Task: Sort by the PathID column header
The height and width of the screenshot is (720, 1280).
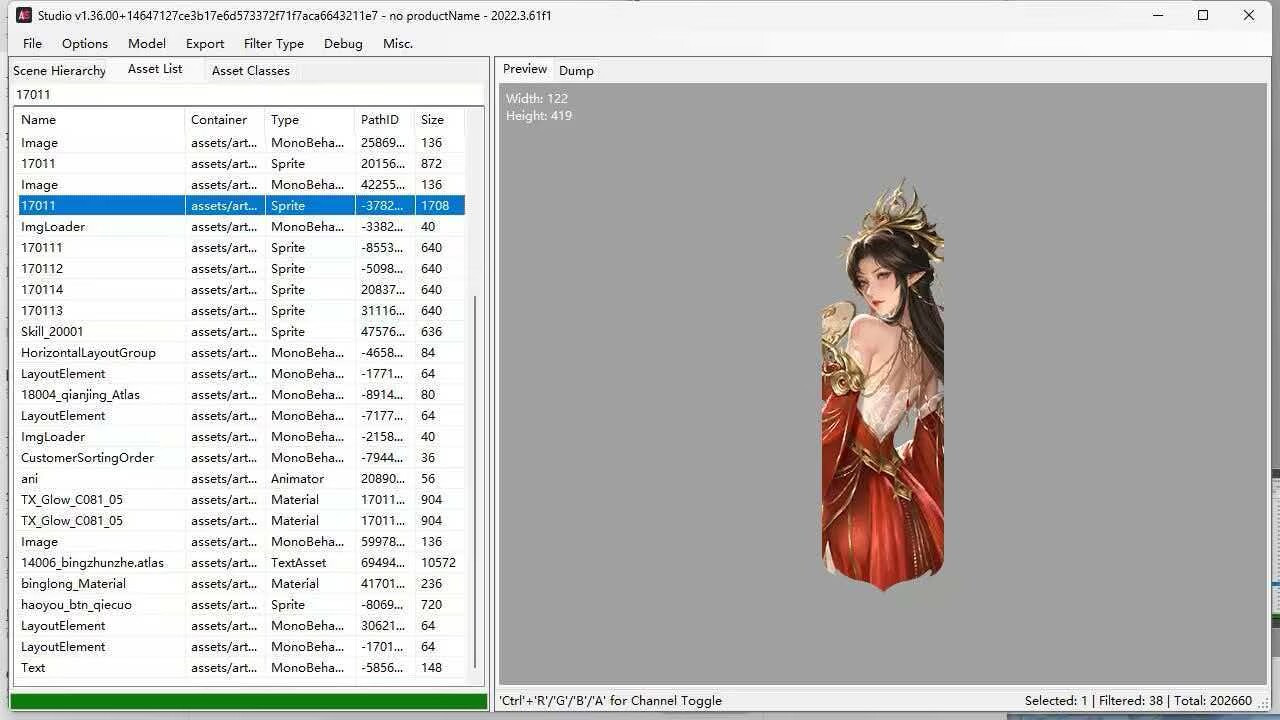Action: coord(385,119)
